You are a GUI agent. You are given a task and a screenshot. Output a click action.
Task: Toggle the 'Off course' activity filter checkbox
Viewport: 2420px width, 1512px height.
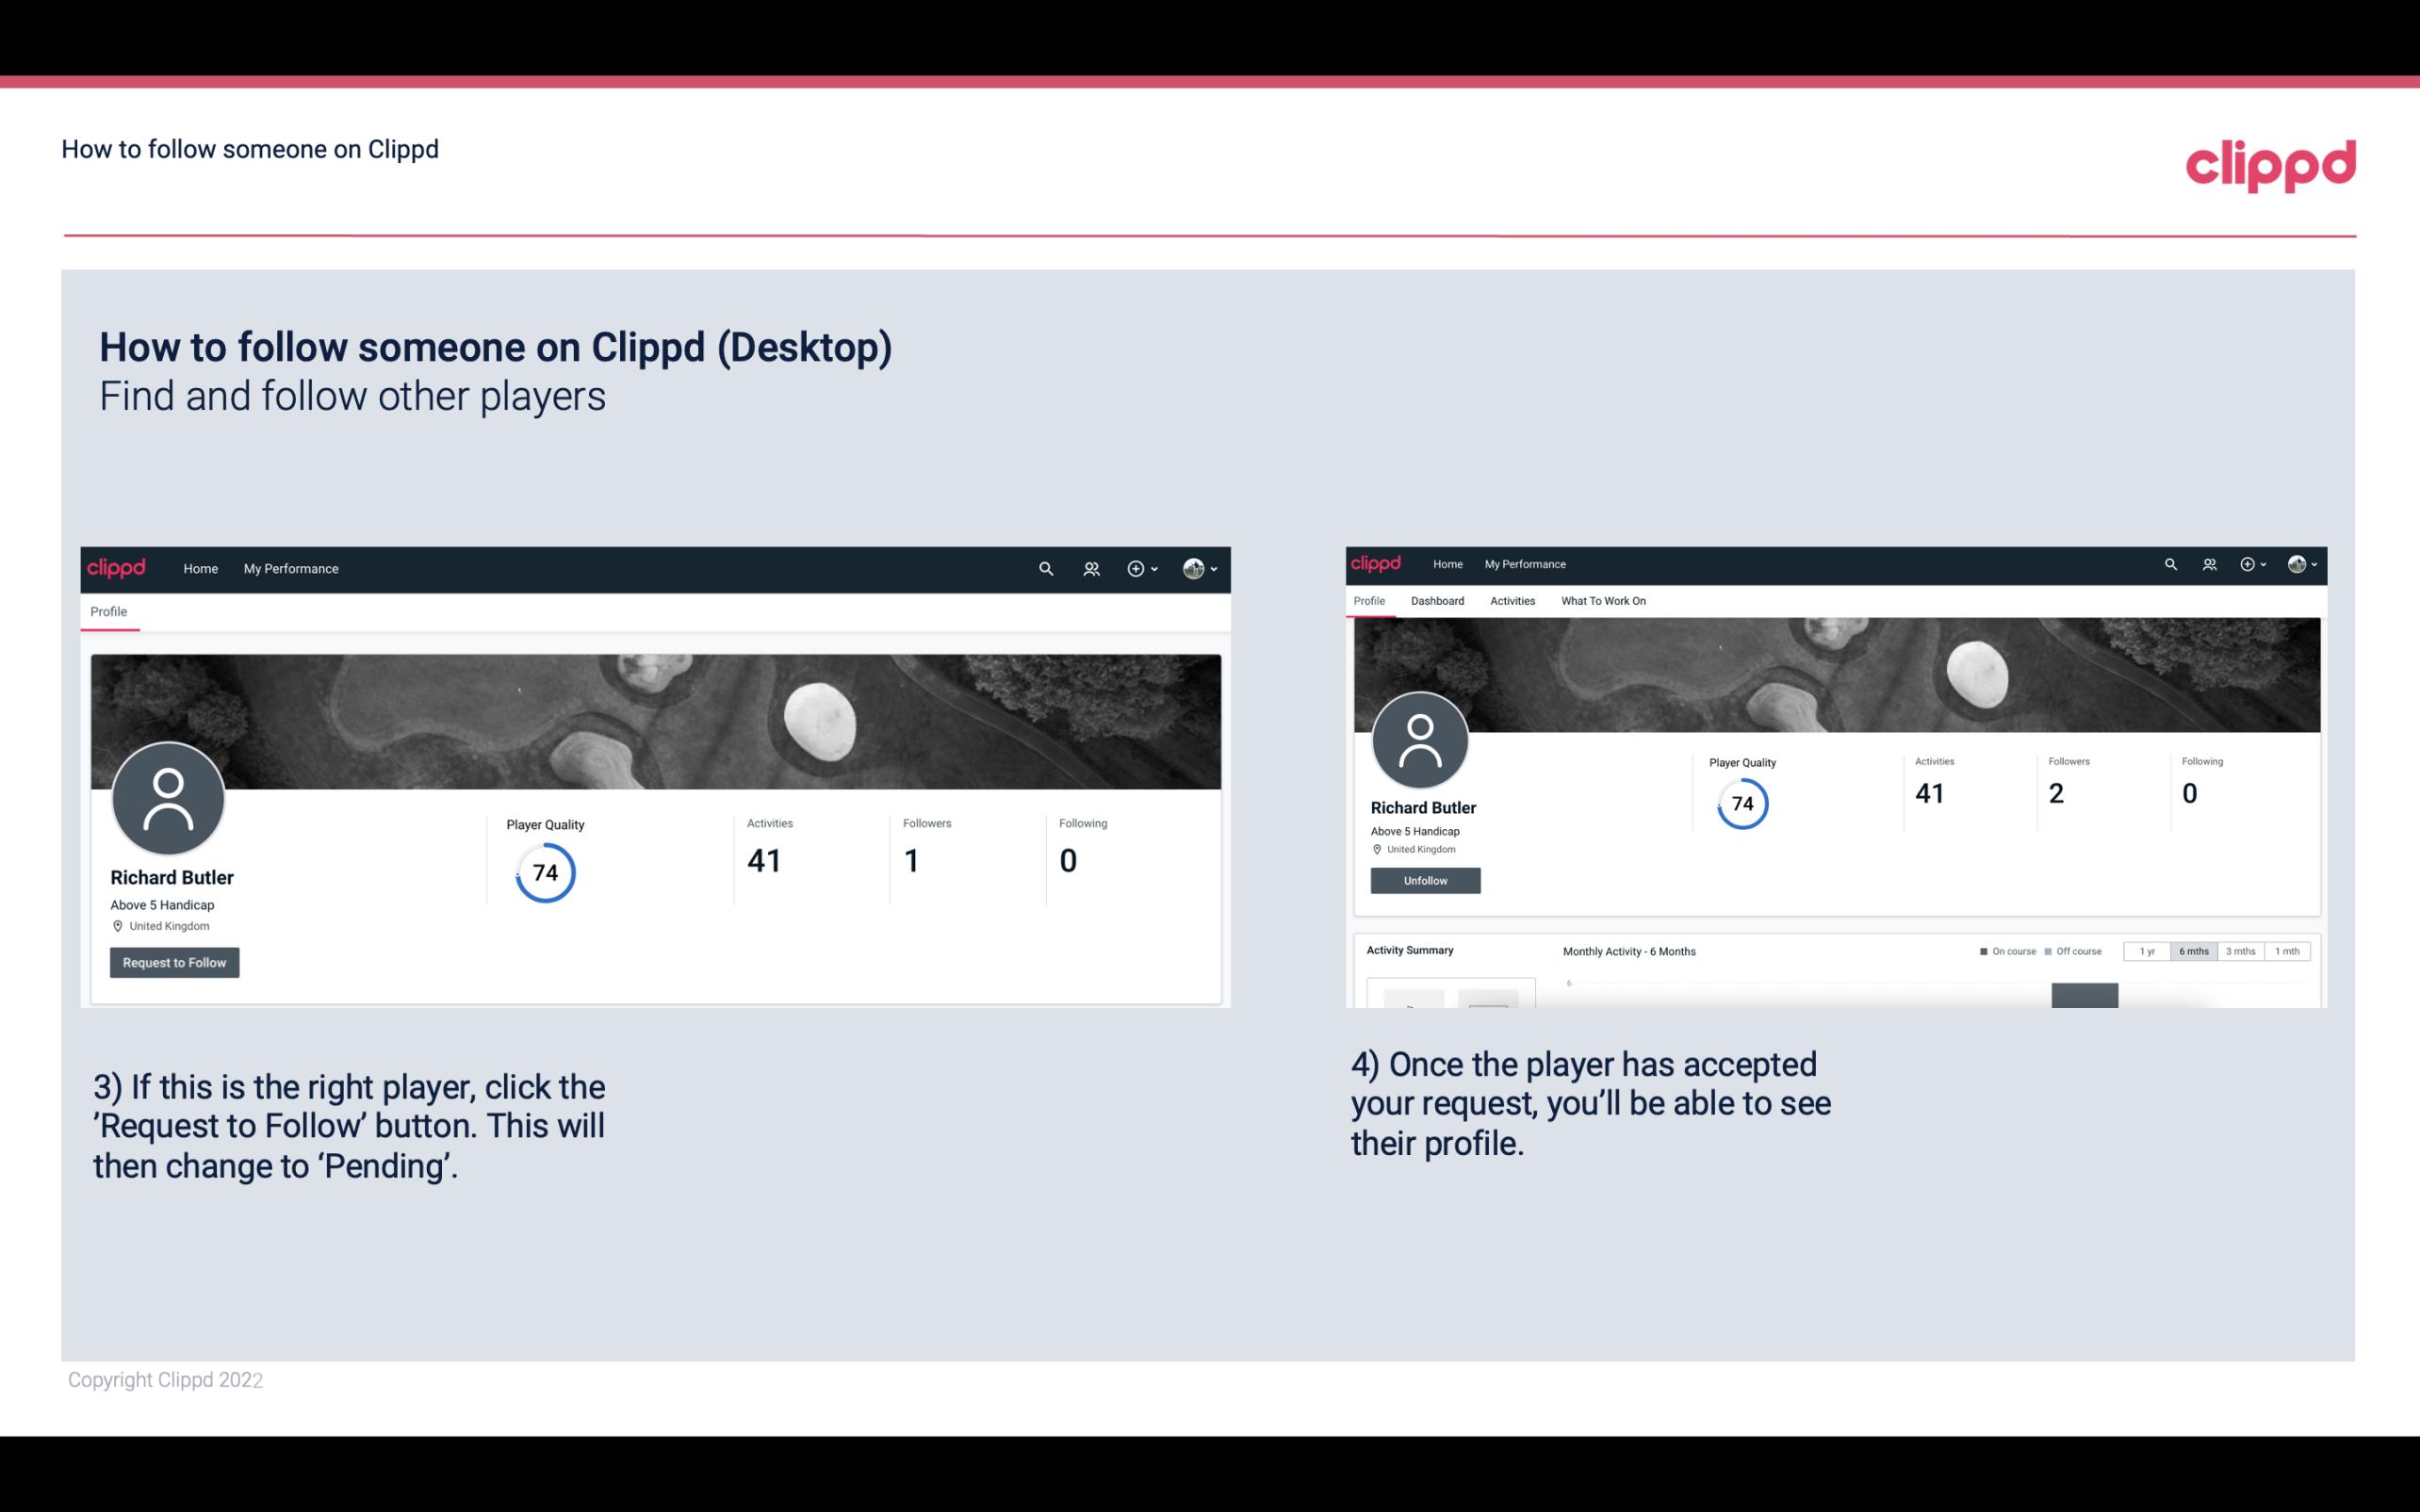coord(2052,951)
